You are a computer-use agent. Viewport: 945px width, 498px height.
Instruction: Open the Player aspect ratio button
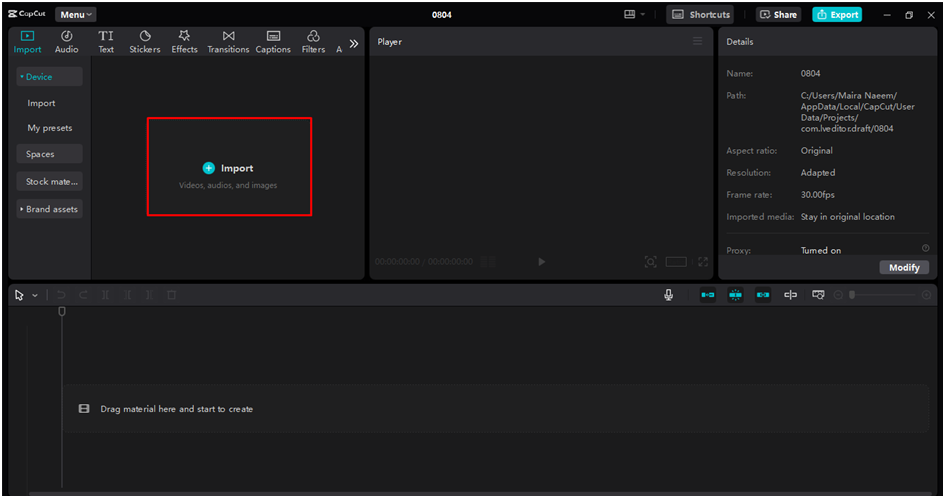point(676,262)
